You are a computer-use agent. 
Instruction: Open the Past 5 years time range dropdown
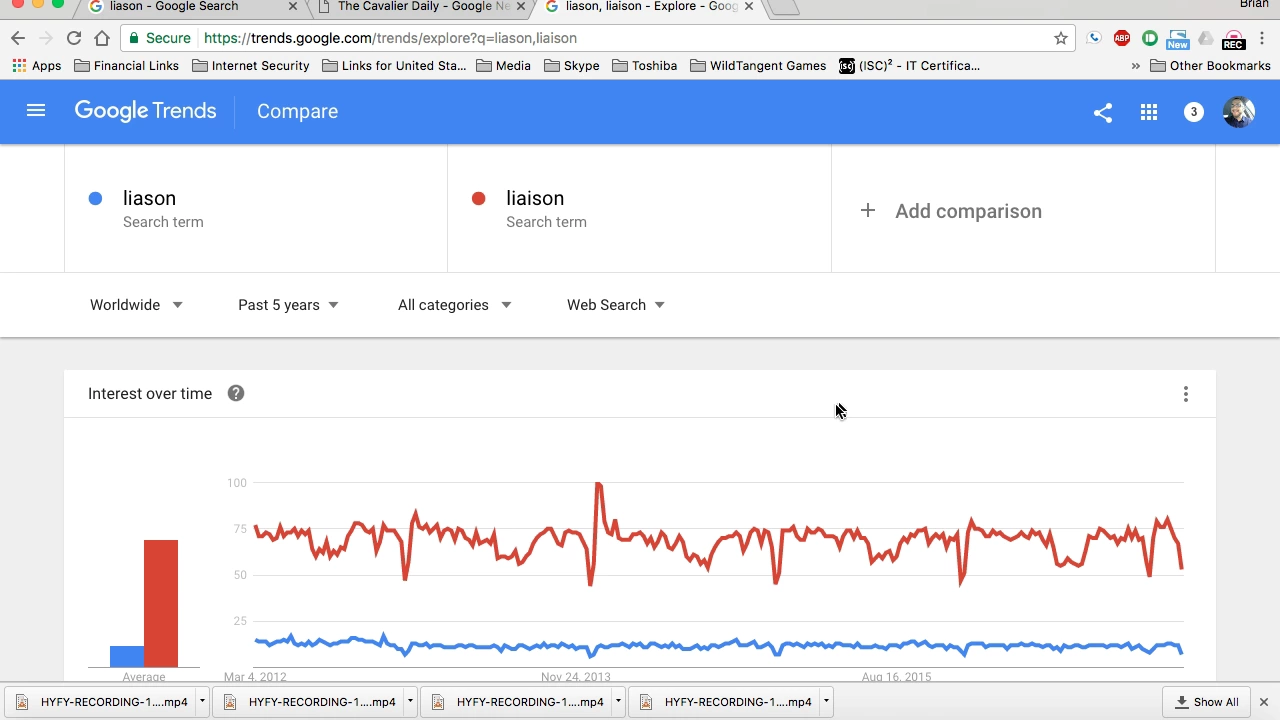click(x=288, y=305)
